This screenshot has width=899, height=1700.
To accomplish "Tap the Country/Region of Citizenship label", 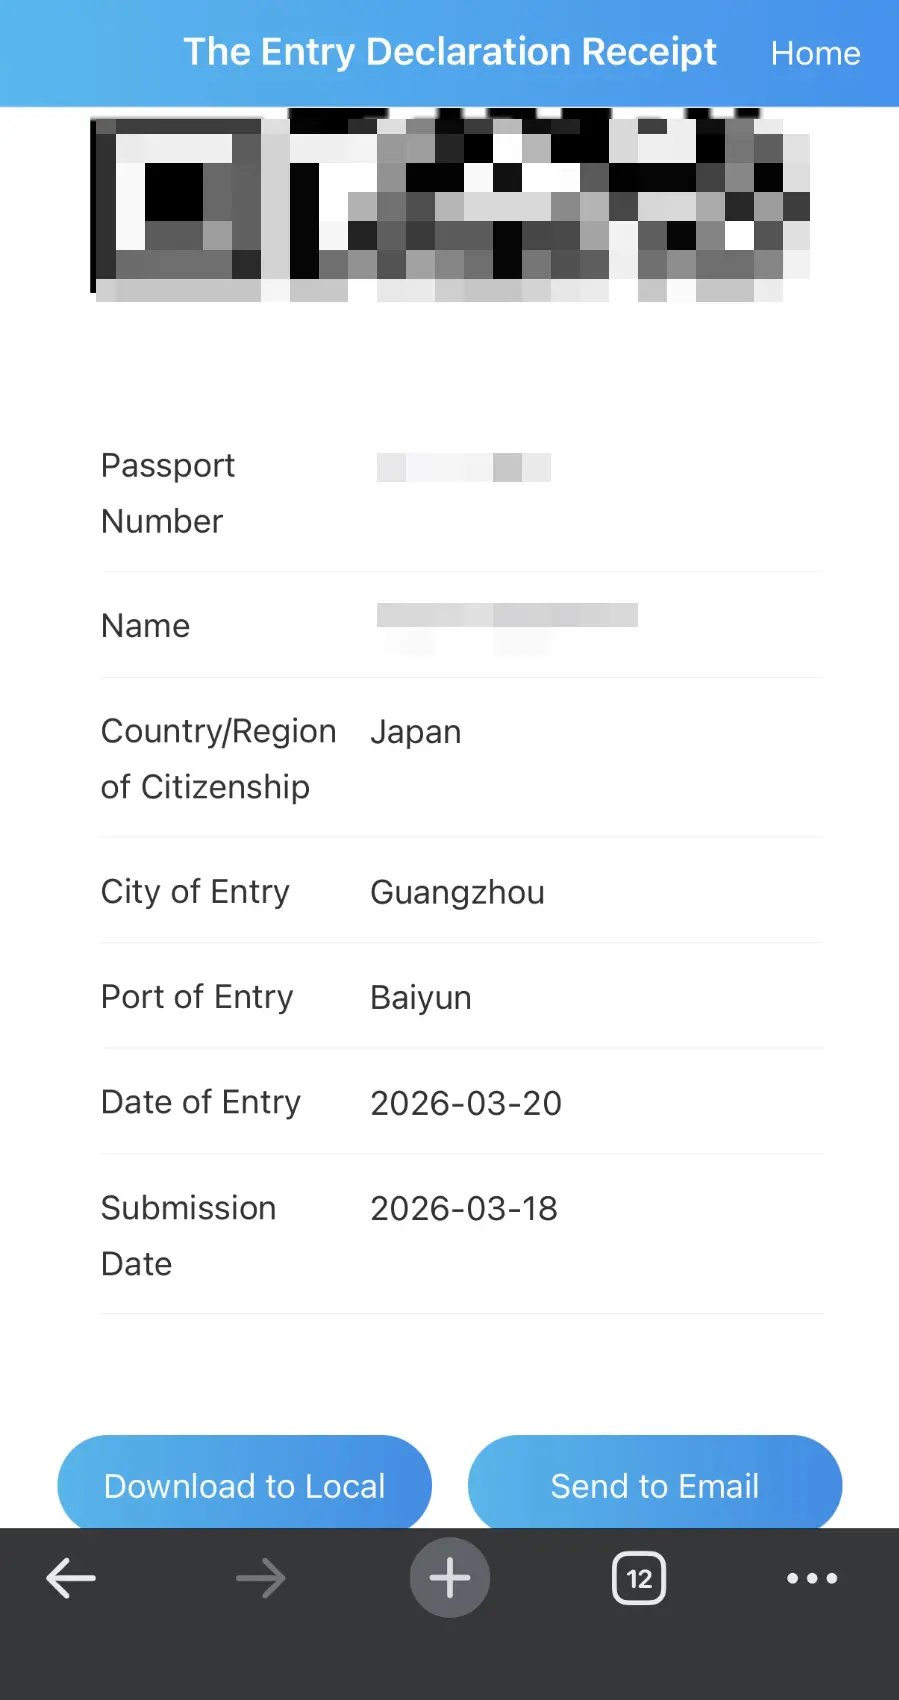I will point(218,759).
